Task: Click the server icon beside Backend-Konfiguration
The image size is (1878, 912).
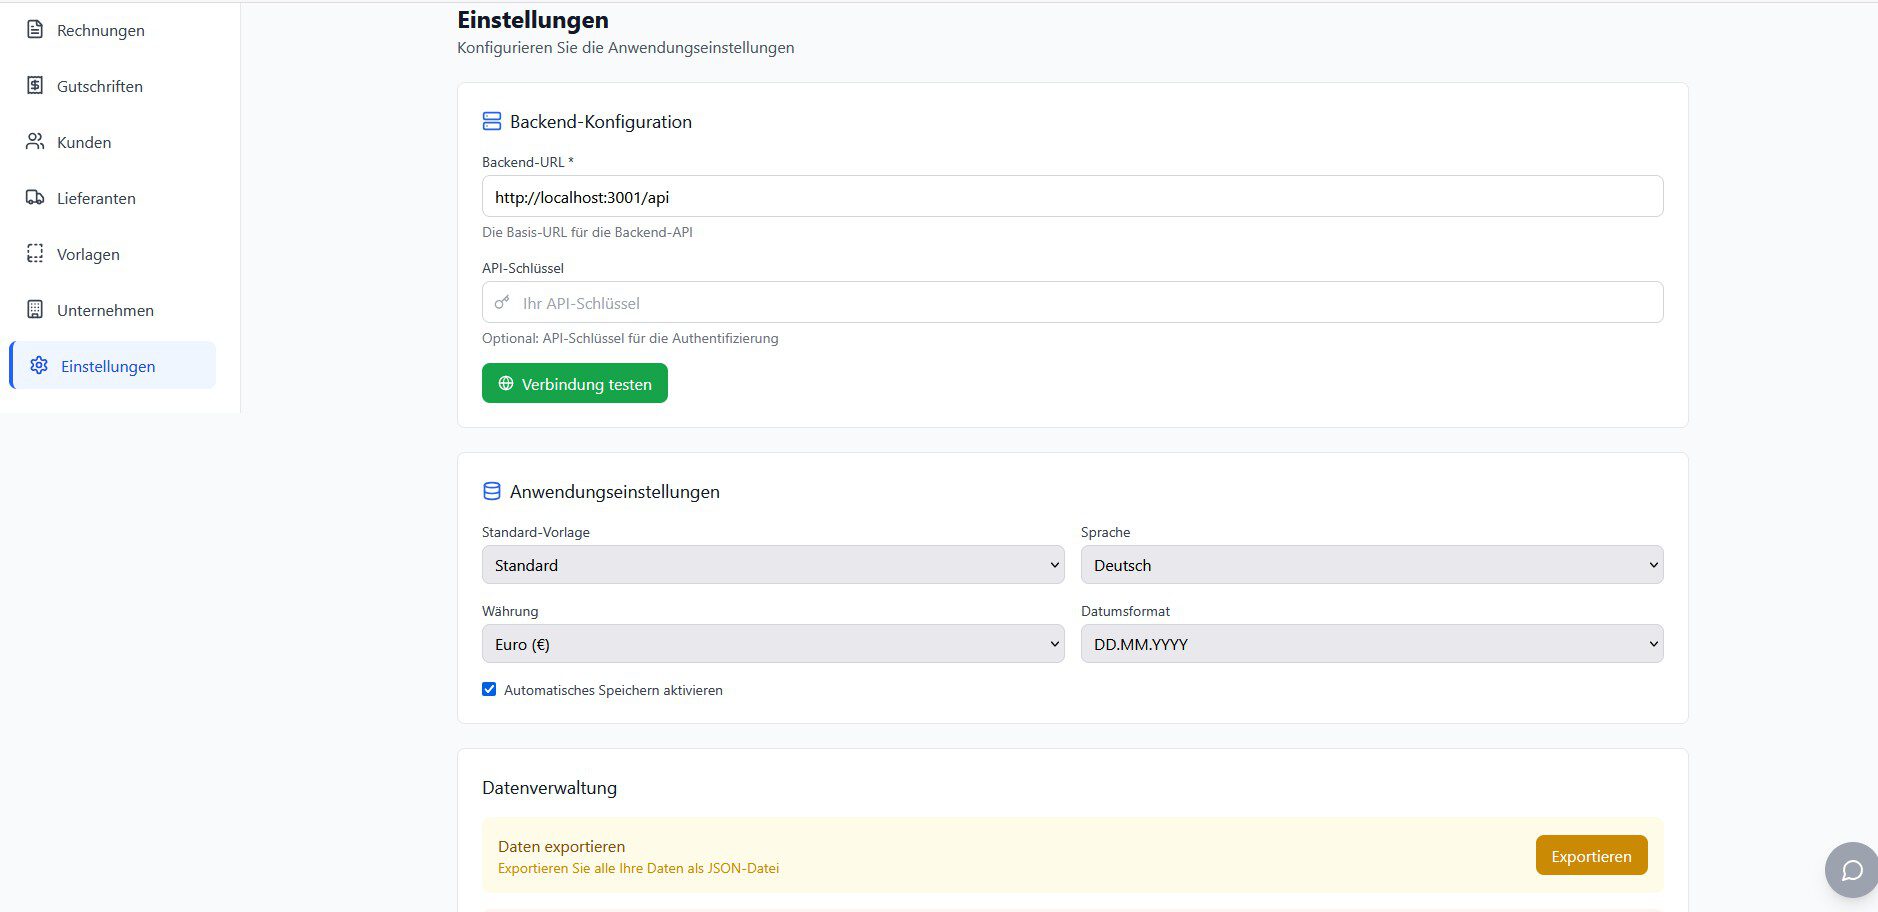Action: [x=492, y=122]
